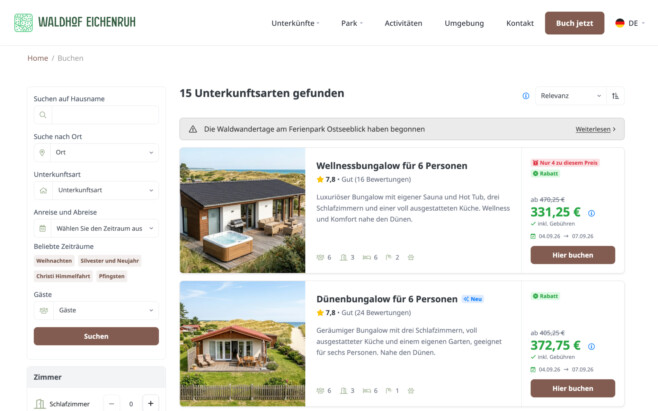Click the guests icon in the Gäste field
Screen dimensions: 658x411
44,310
